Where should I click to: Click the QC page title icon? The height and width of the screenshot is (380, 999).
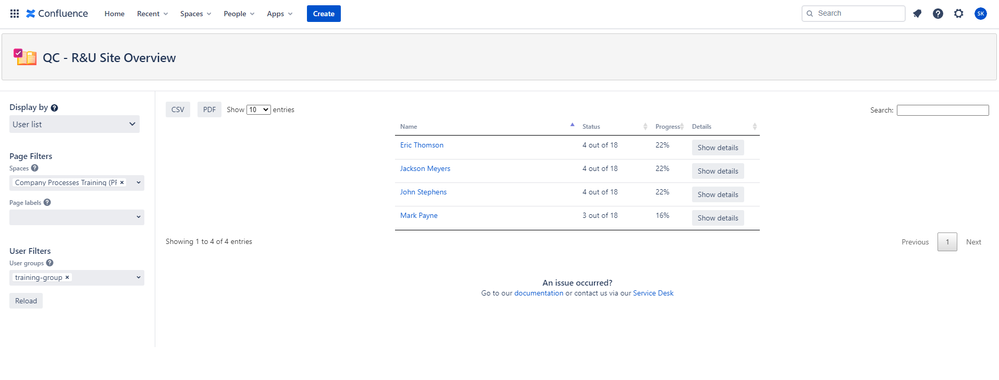25,57
